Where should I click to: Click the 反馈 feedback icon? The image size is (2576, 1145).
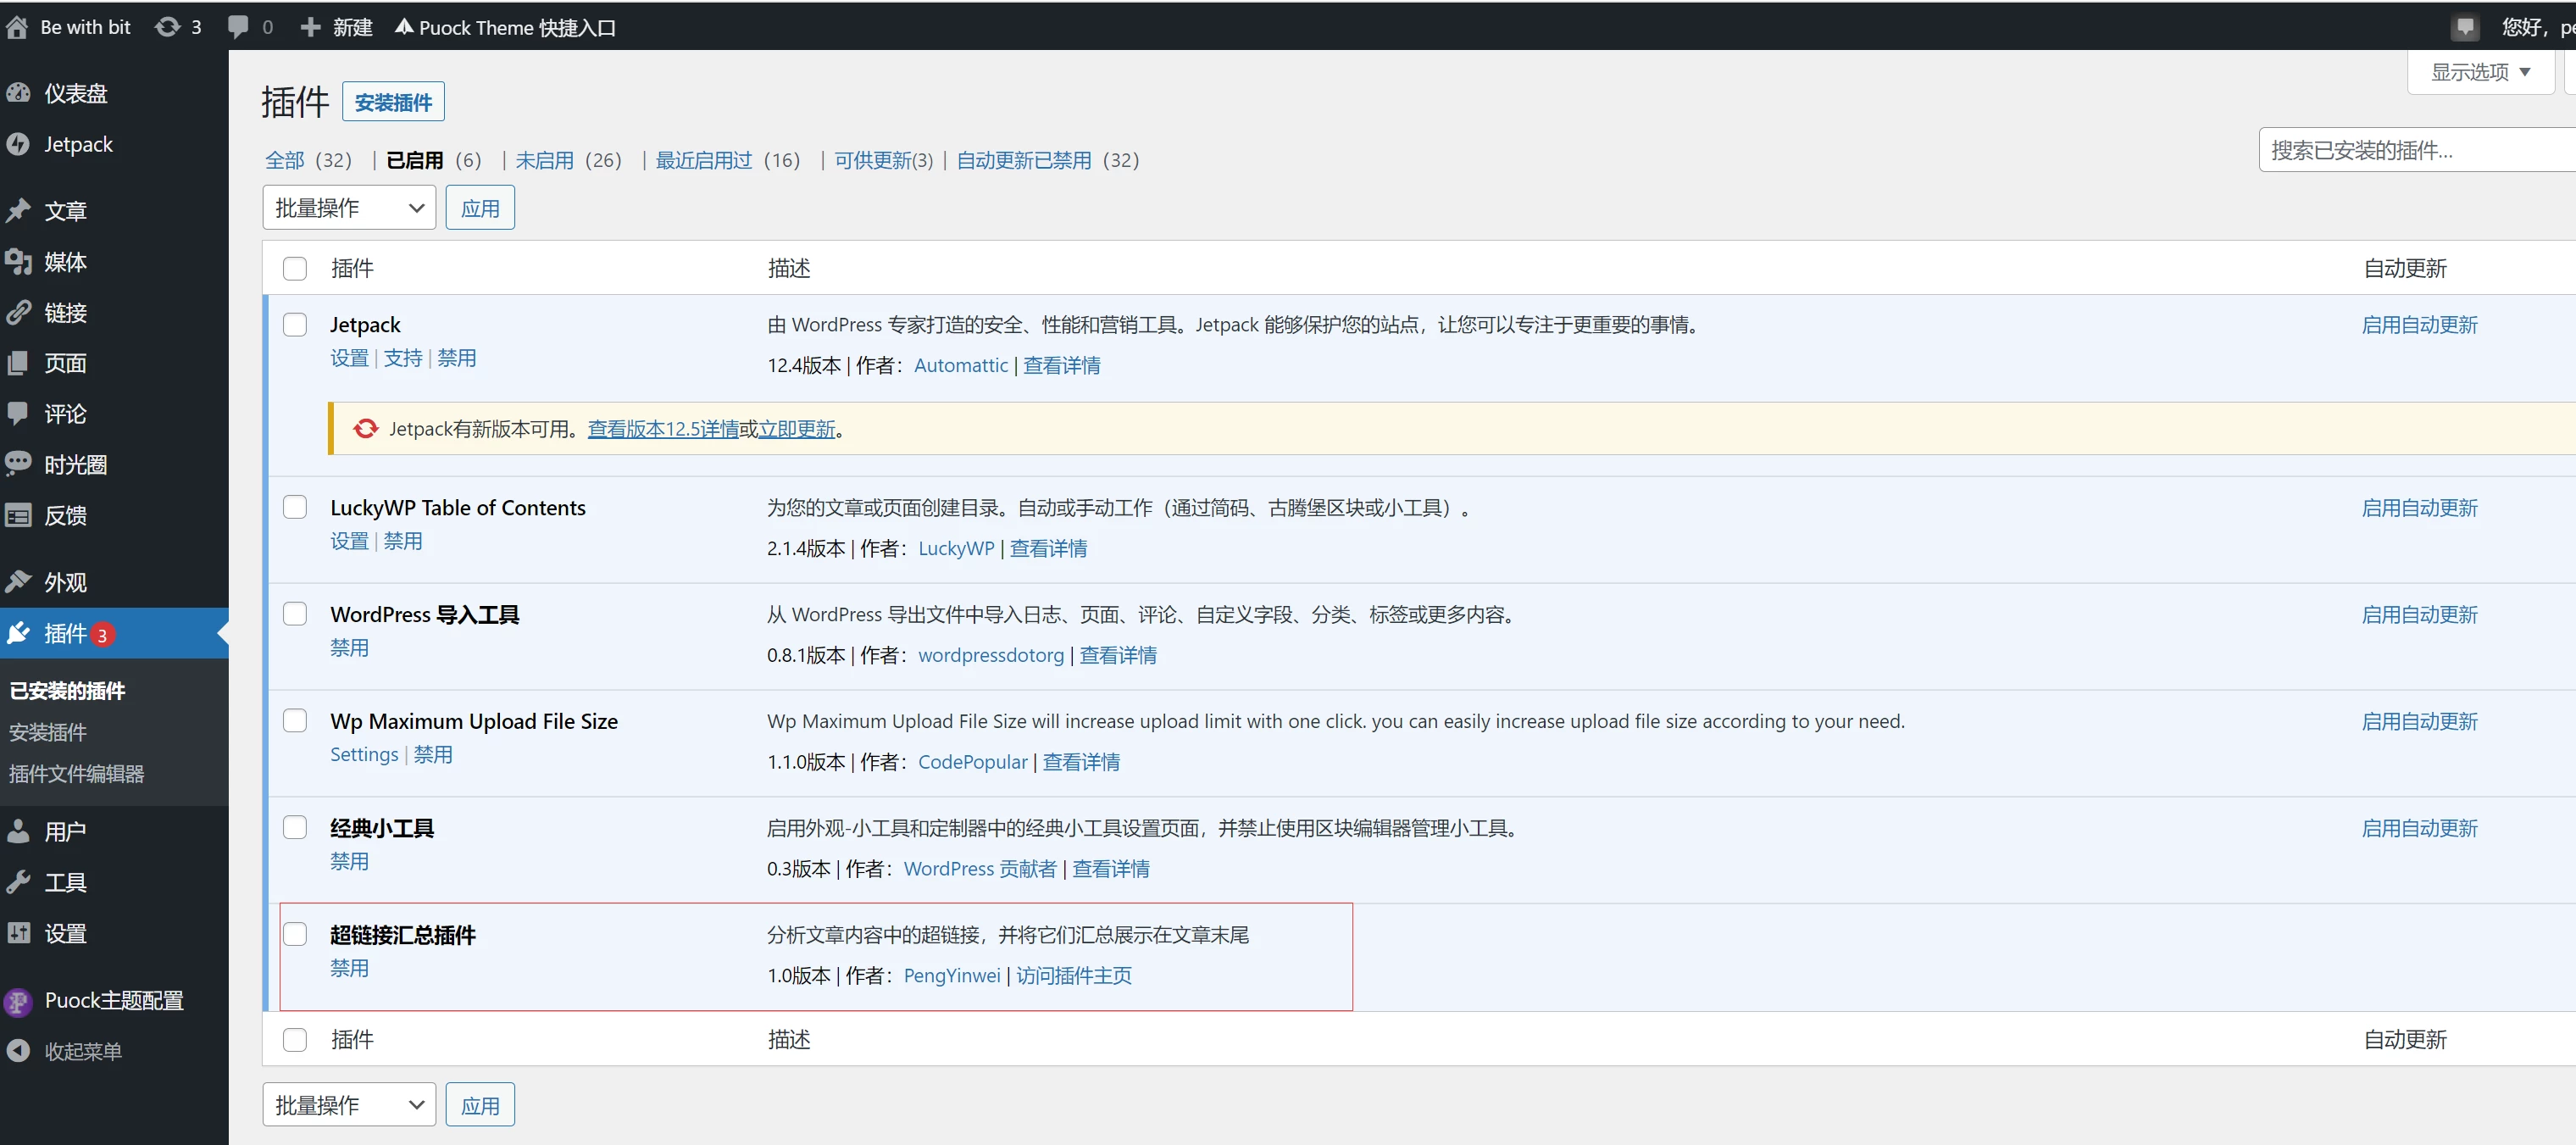click(18, 515)
